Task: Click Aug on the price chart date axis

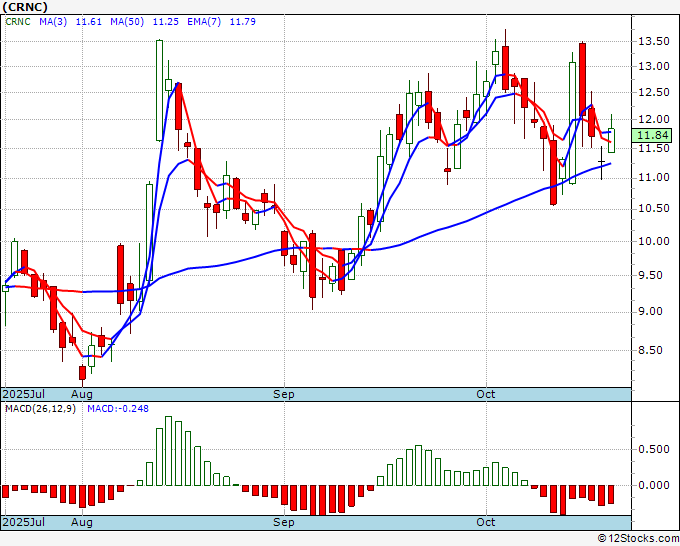Action: click(82, 394)
